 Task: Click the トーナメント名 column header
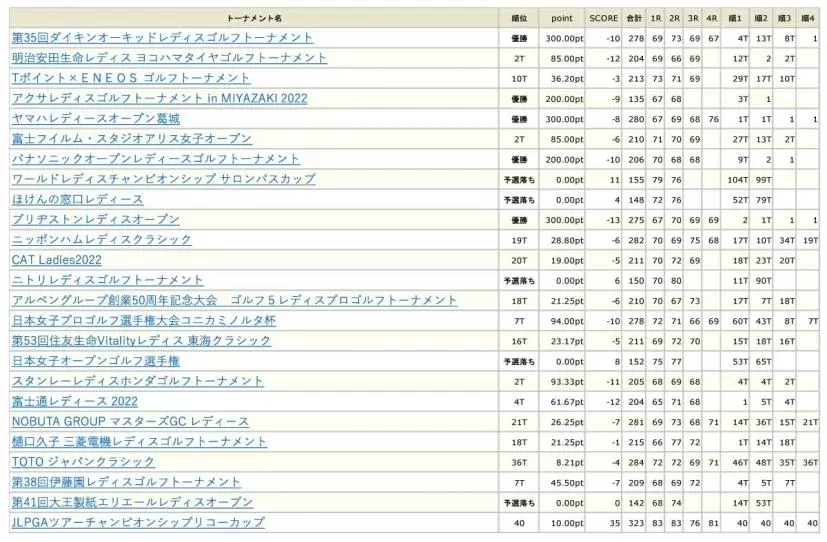coord(254,18)
